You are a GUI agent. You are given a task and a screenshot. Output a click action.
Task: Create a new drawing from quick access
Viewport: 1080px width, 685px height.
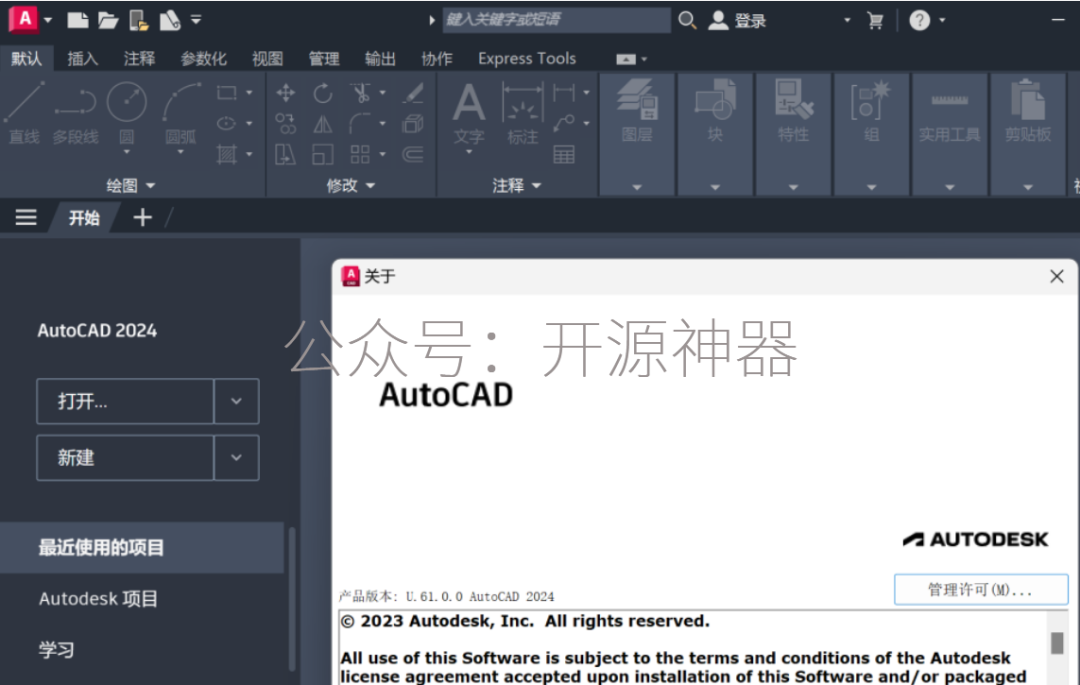pos(77,20)
